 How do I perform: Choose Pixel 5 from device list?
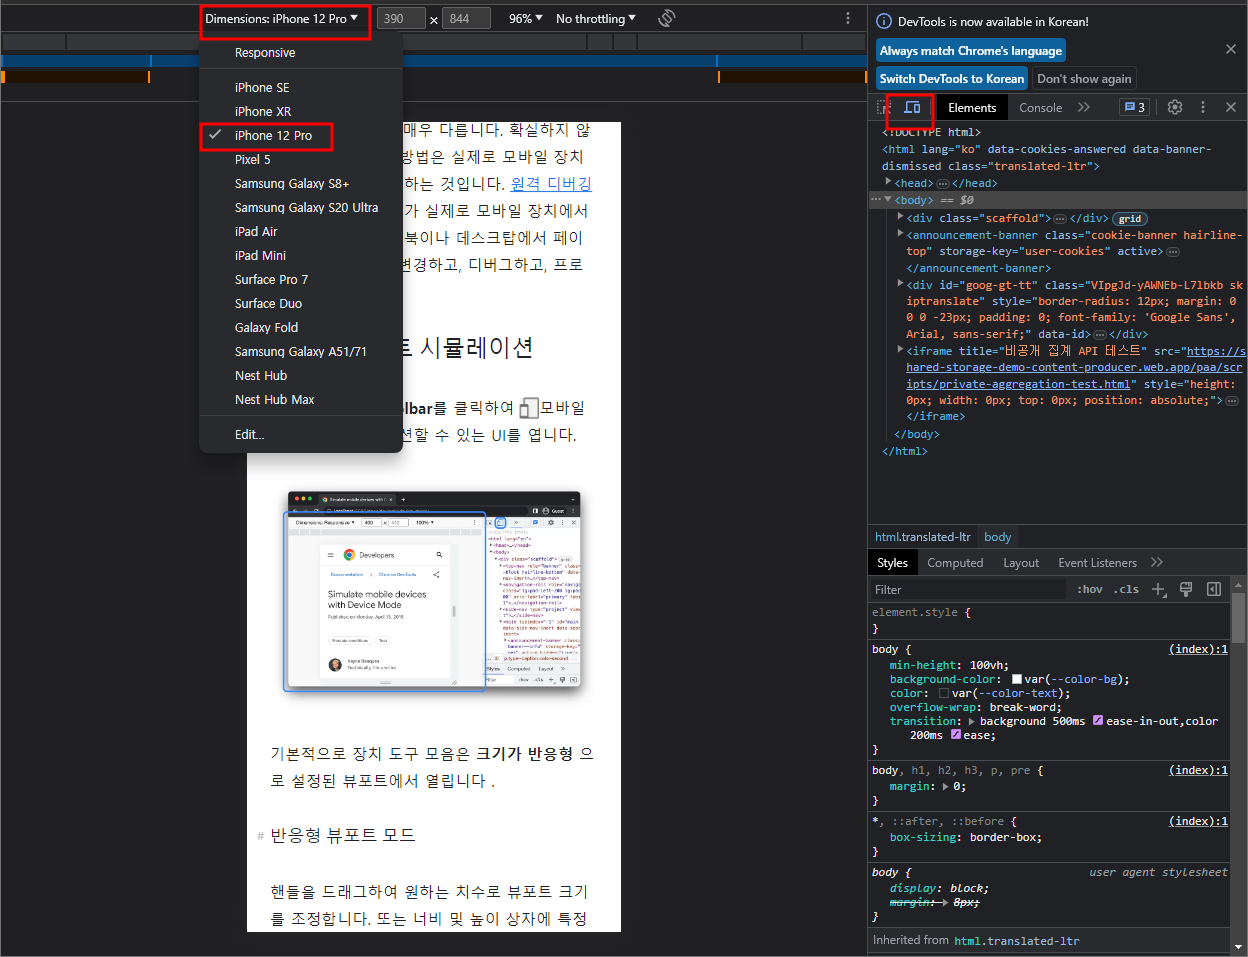click(x=301, y=159)
